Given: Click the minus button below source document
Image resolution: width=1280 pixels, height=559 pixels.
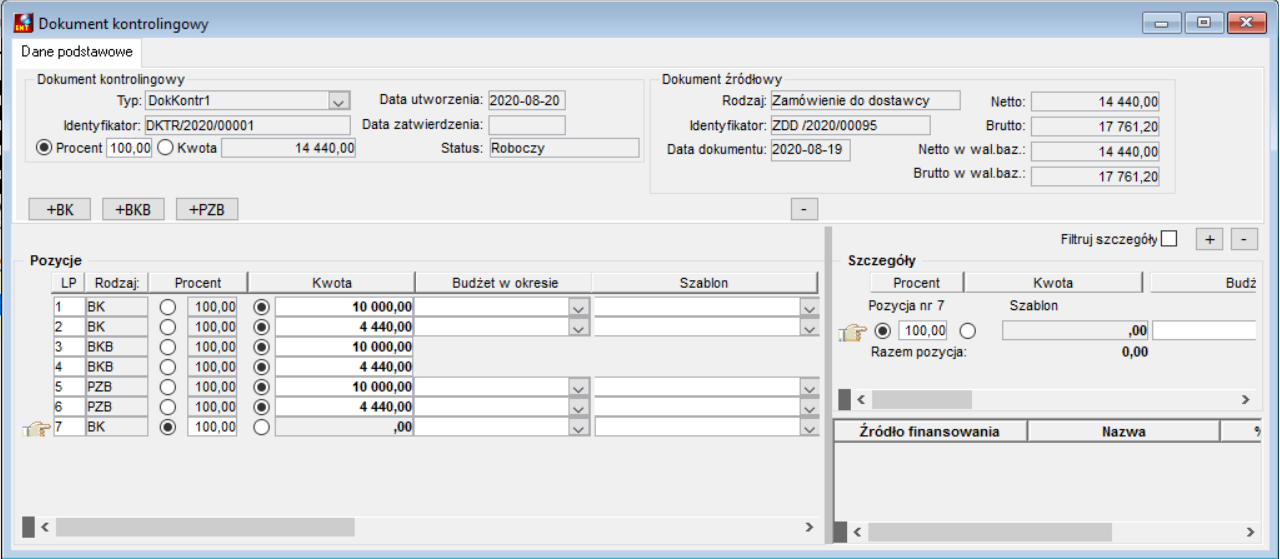Looking at the screenshot, I should pyautogui.click(x=804, y=209).
